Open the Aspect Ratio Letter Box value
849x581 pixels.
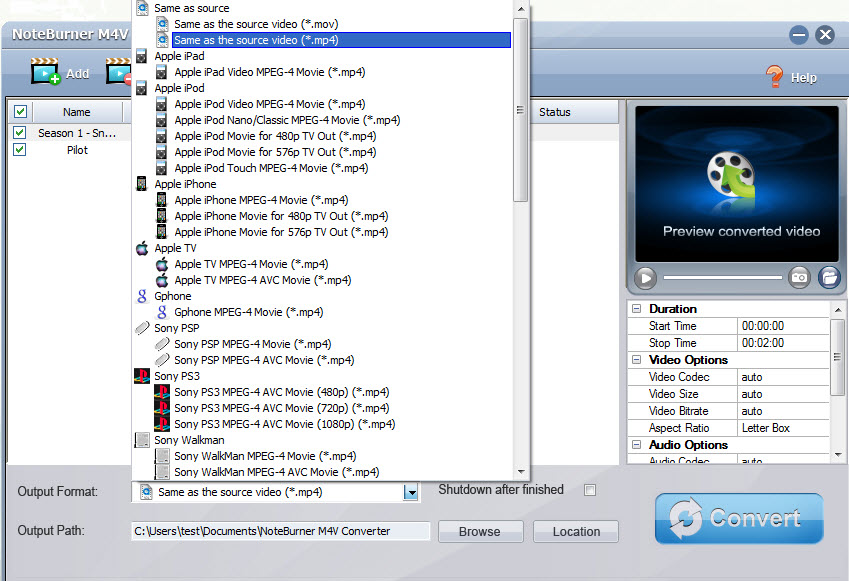tap(783, 428)
